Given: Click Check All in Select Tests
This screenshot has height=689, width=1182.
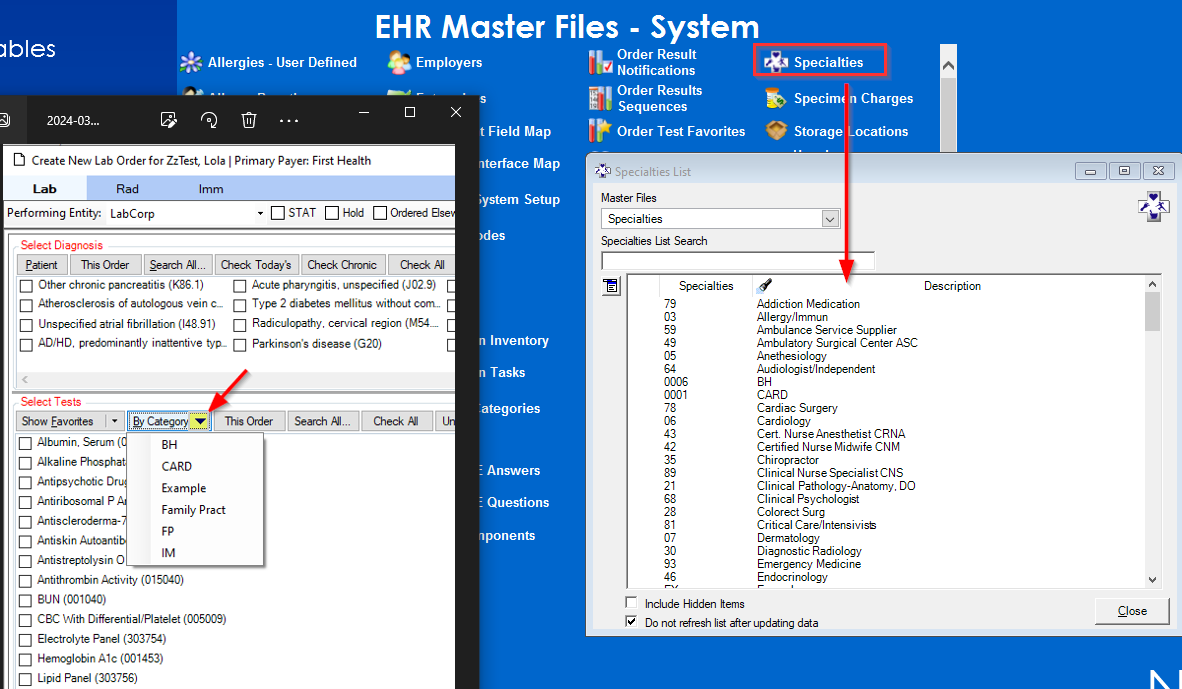Looking at the screenshot, I should 396,421.
